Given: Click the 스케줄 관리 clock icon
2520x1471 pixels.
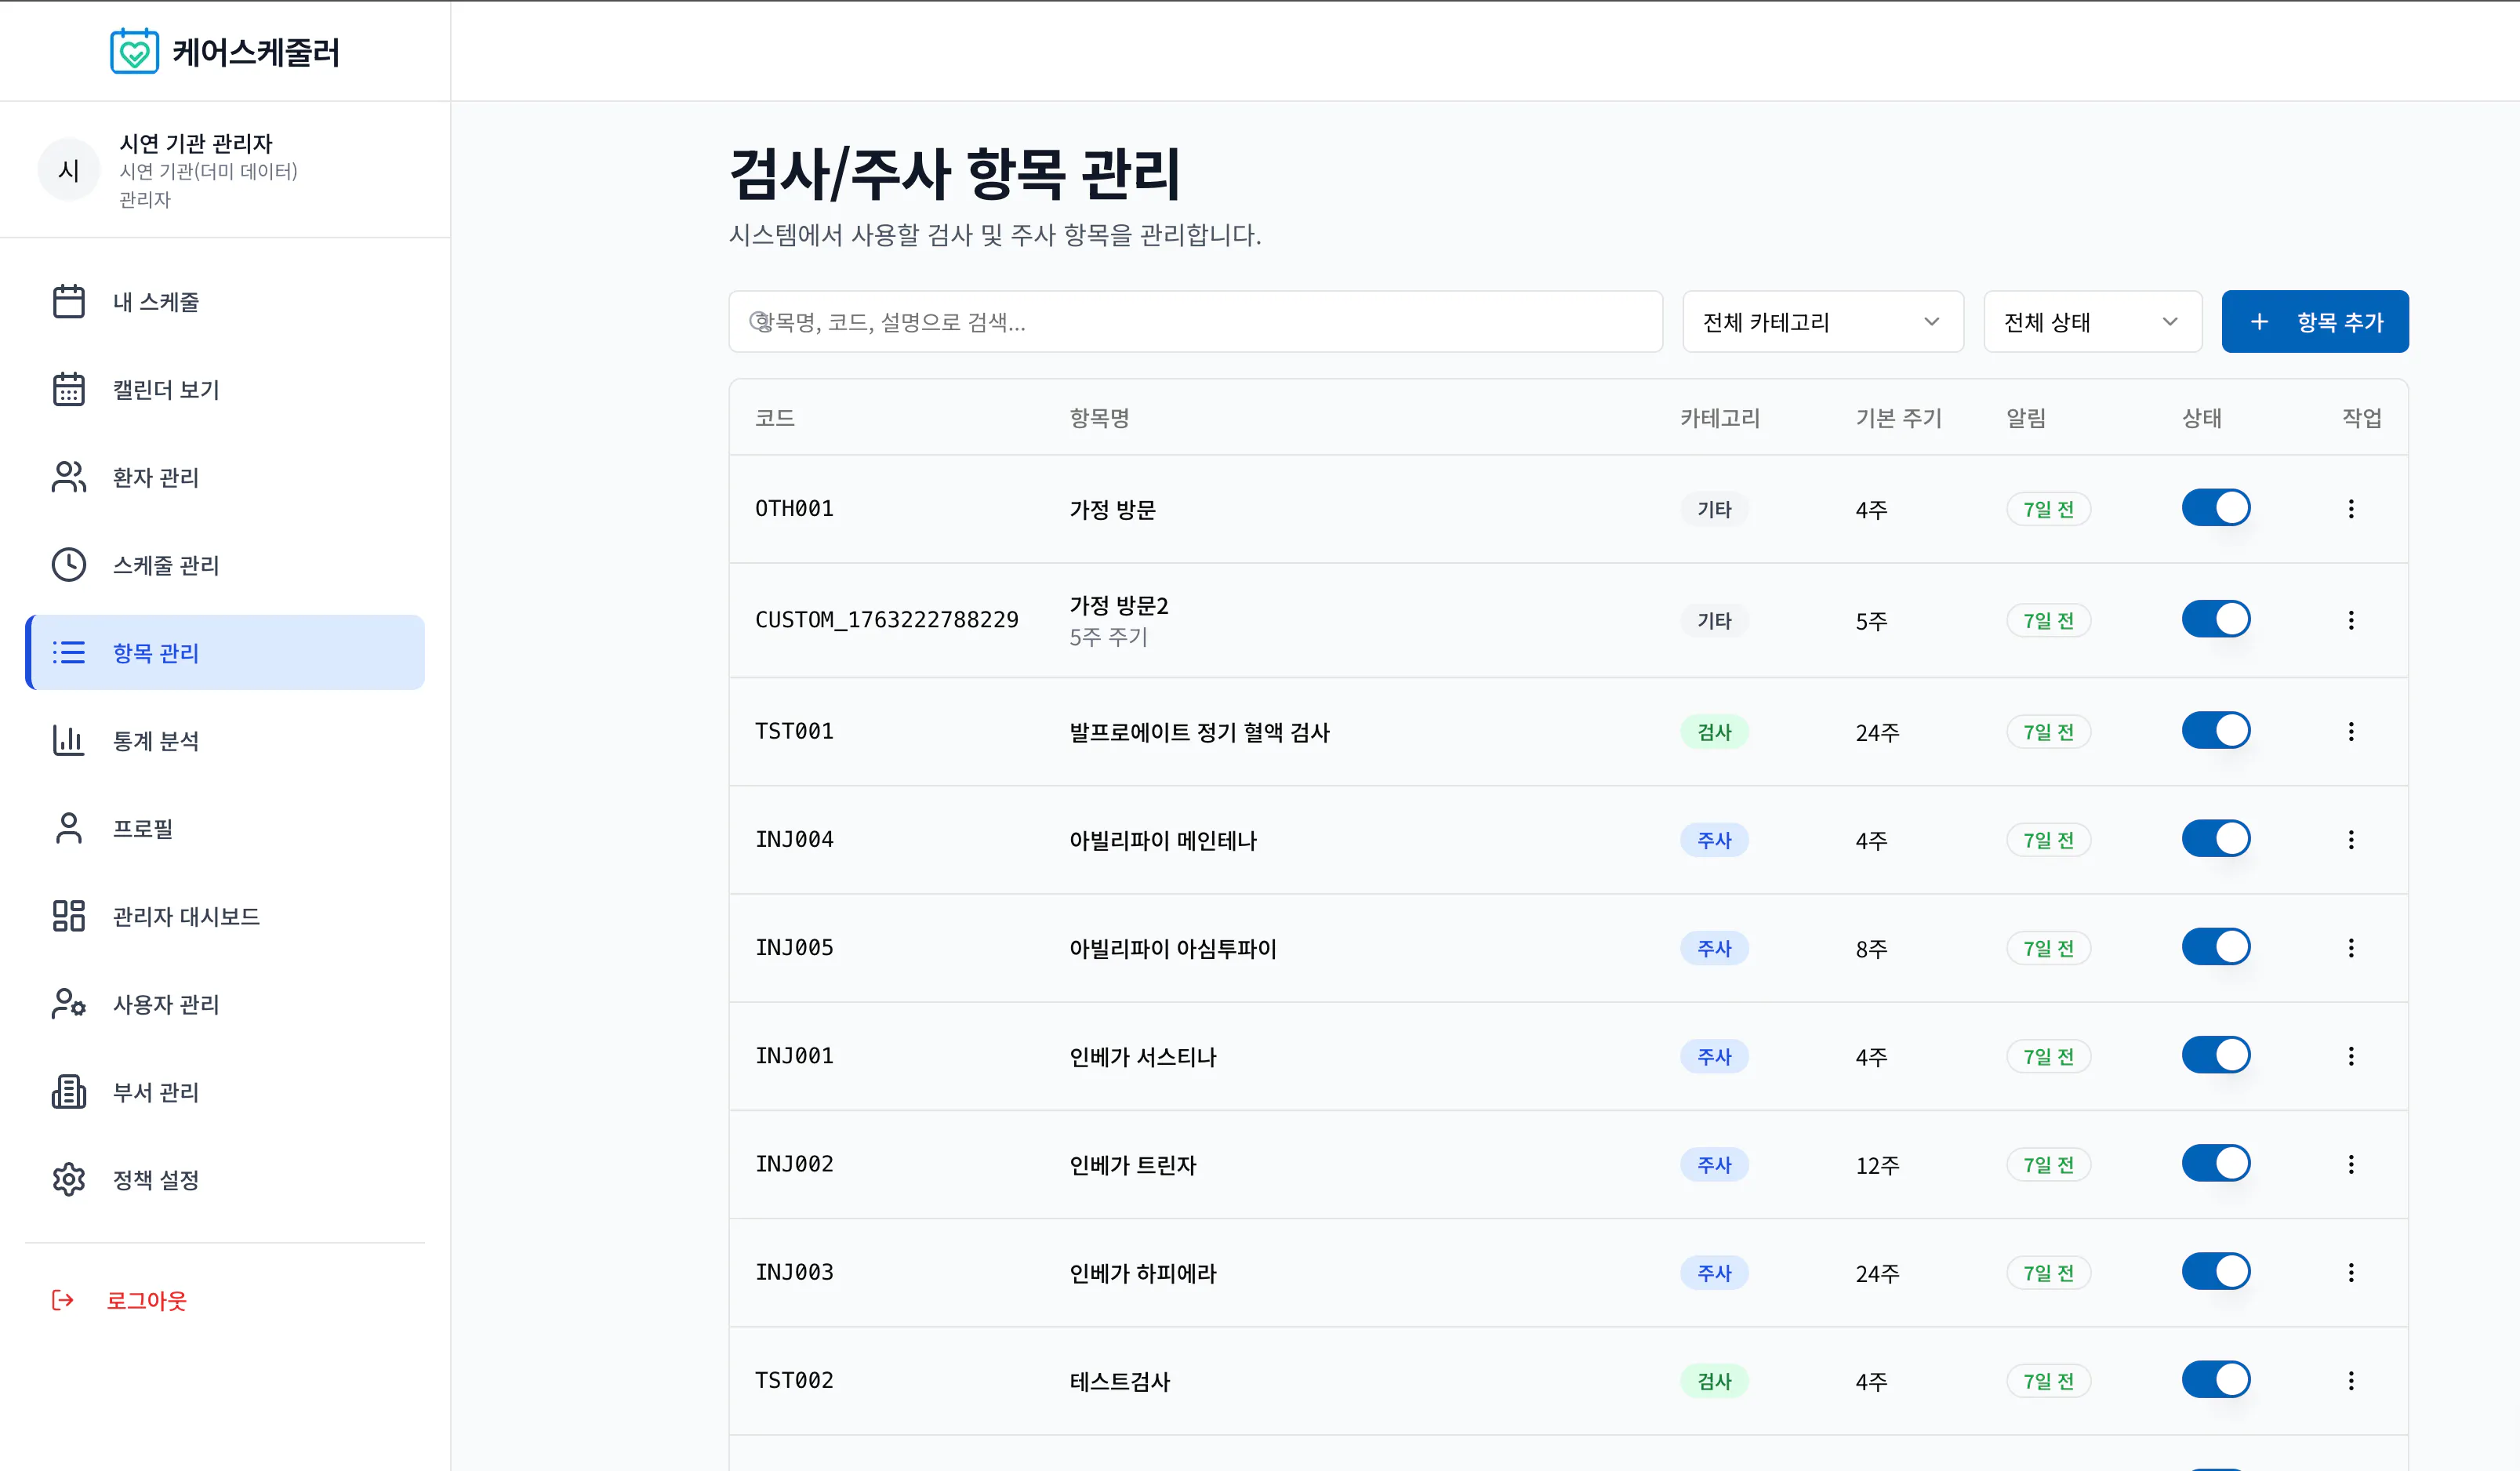Looking at the screenshot, I should click(68, 564).
